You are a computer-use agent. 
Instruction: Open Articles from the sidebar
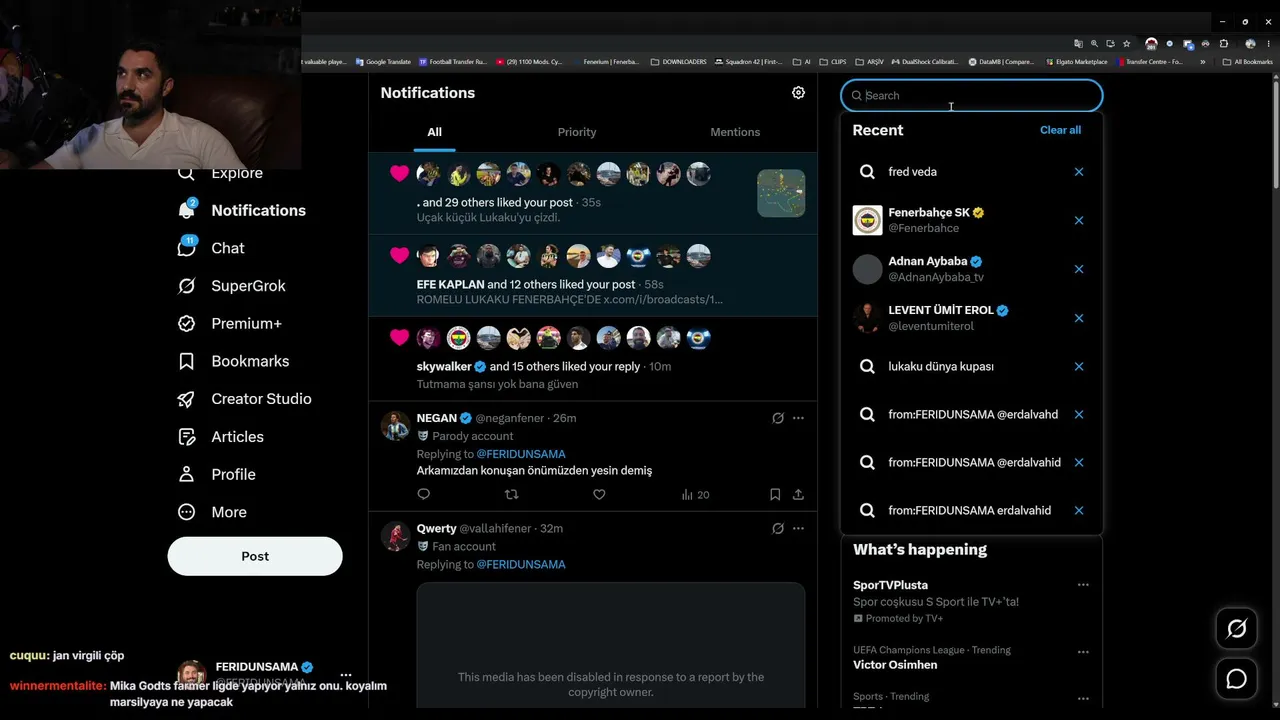[x=220, y=437]
